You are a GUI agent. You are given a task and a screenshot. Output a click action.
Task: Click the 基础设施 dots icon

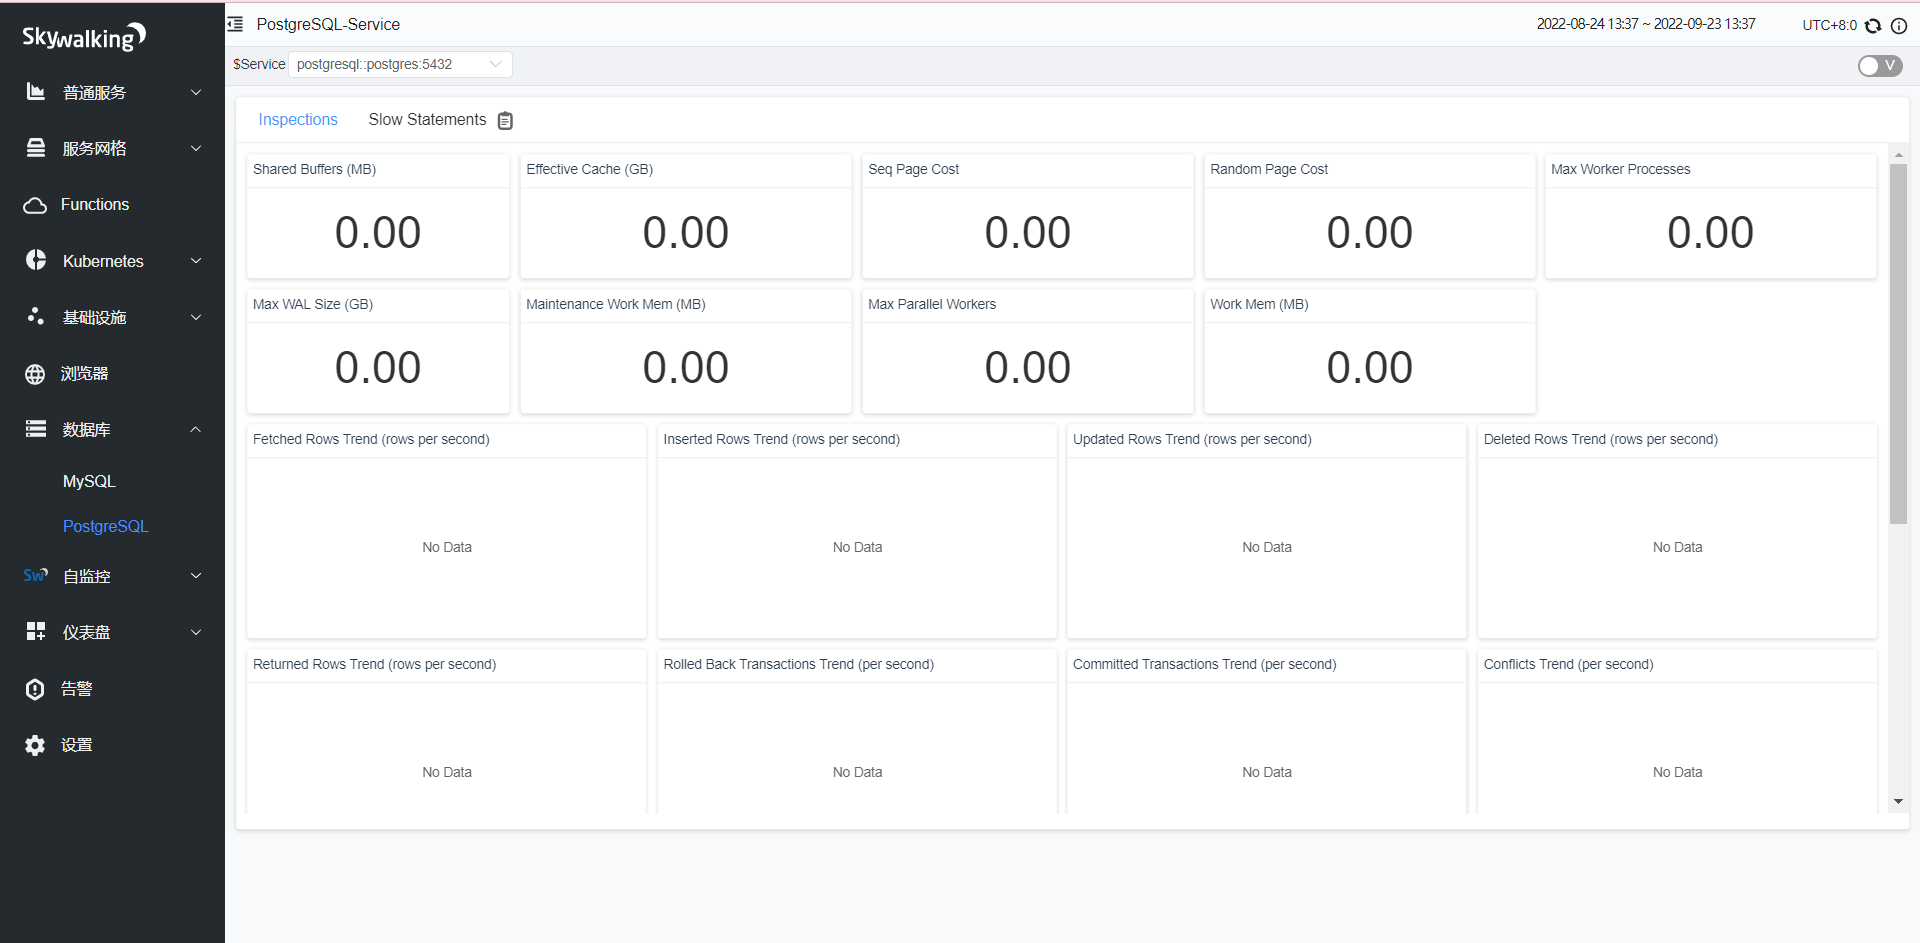pos(36,316)
